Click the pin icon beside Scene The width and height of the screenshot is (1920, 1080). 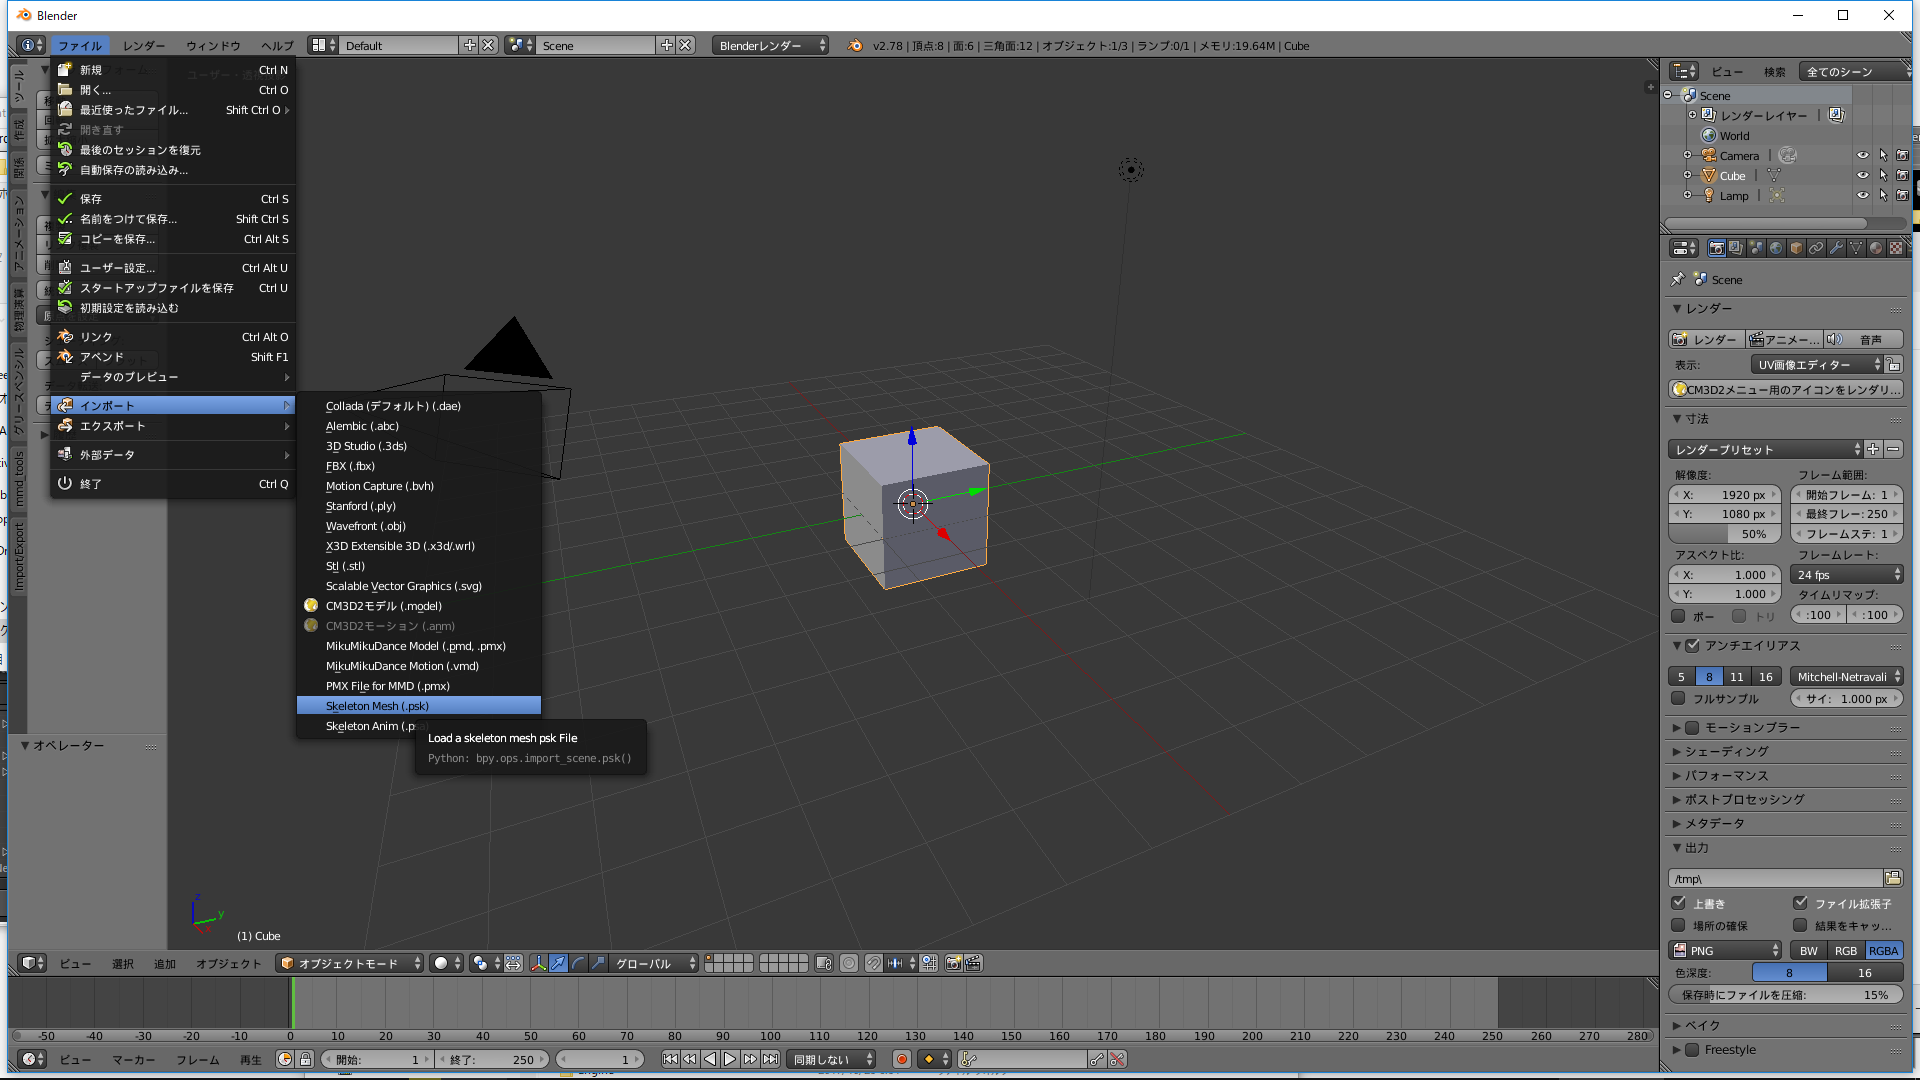click(1678, 280)
